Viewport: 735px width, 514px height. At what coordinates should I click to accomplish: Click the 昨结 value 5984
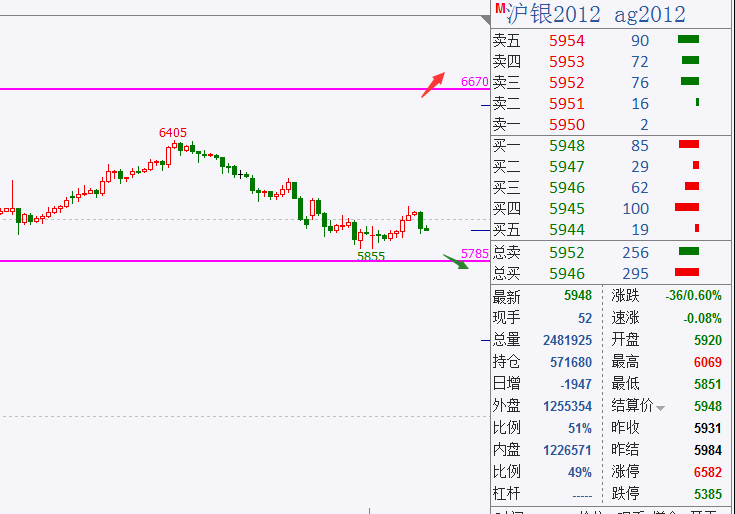click(708, 450)
